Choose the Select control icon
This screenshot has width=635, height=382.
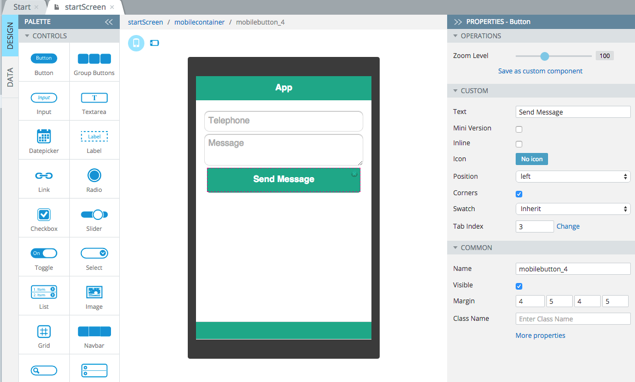click(x=94, y=253)
